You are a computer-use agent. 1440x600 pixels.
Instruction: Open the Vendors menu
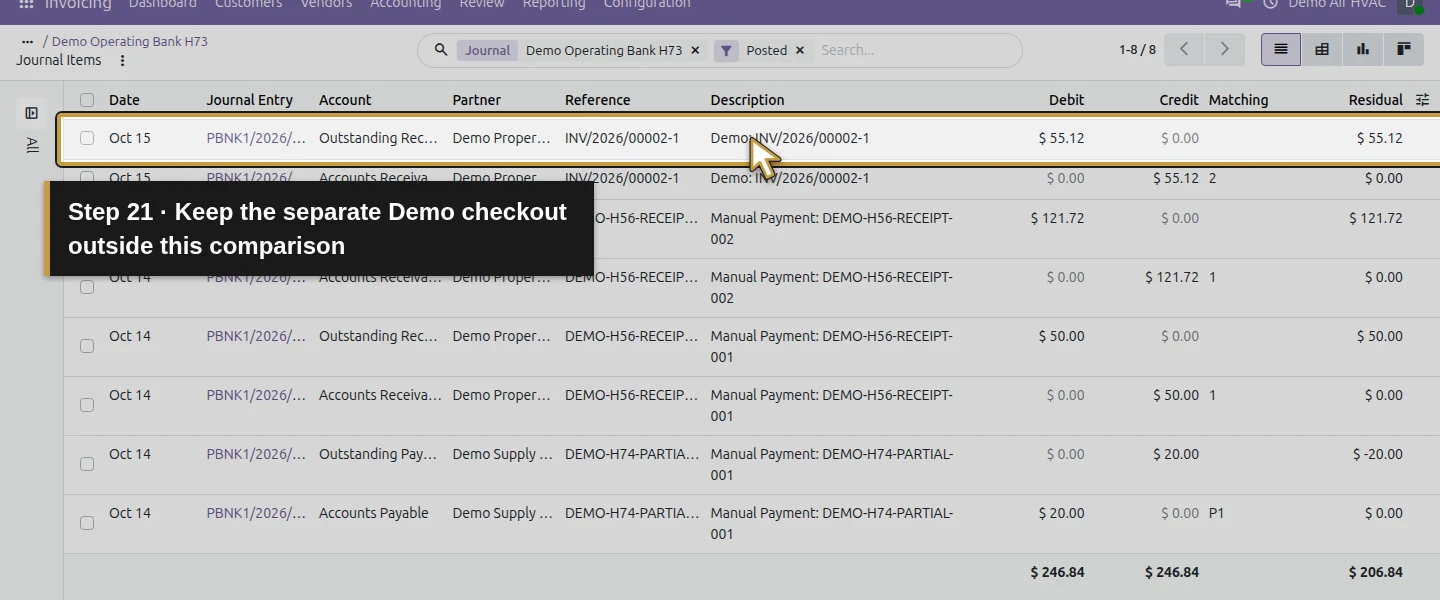(326, 4)
